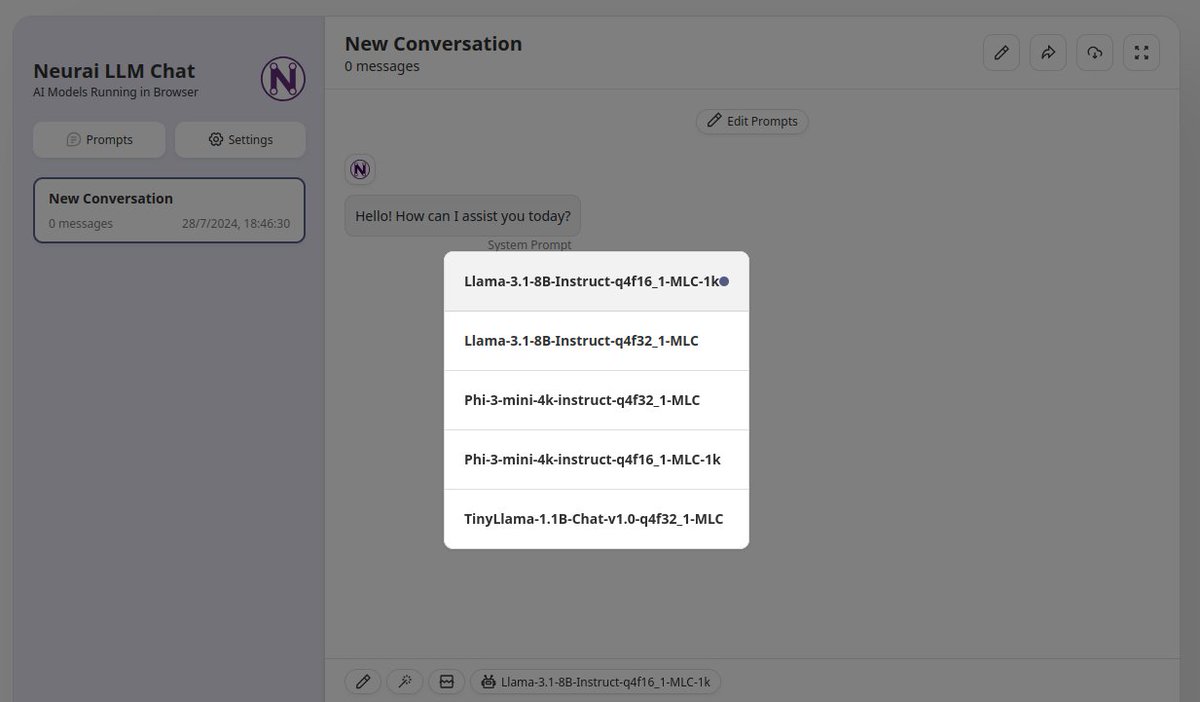Click the selected-model dot indicator in the list
This screenshot has height=702, width=1200.
pos(724,282)
